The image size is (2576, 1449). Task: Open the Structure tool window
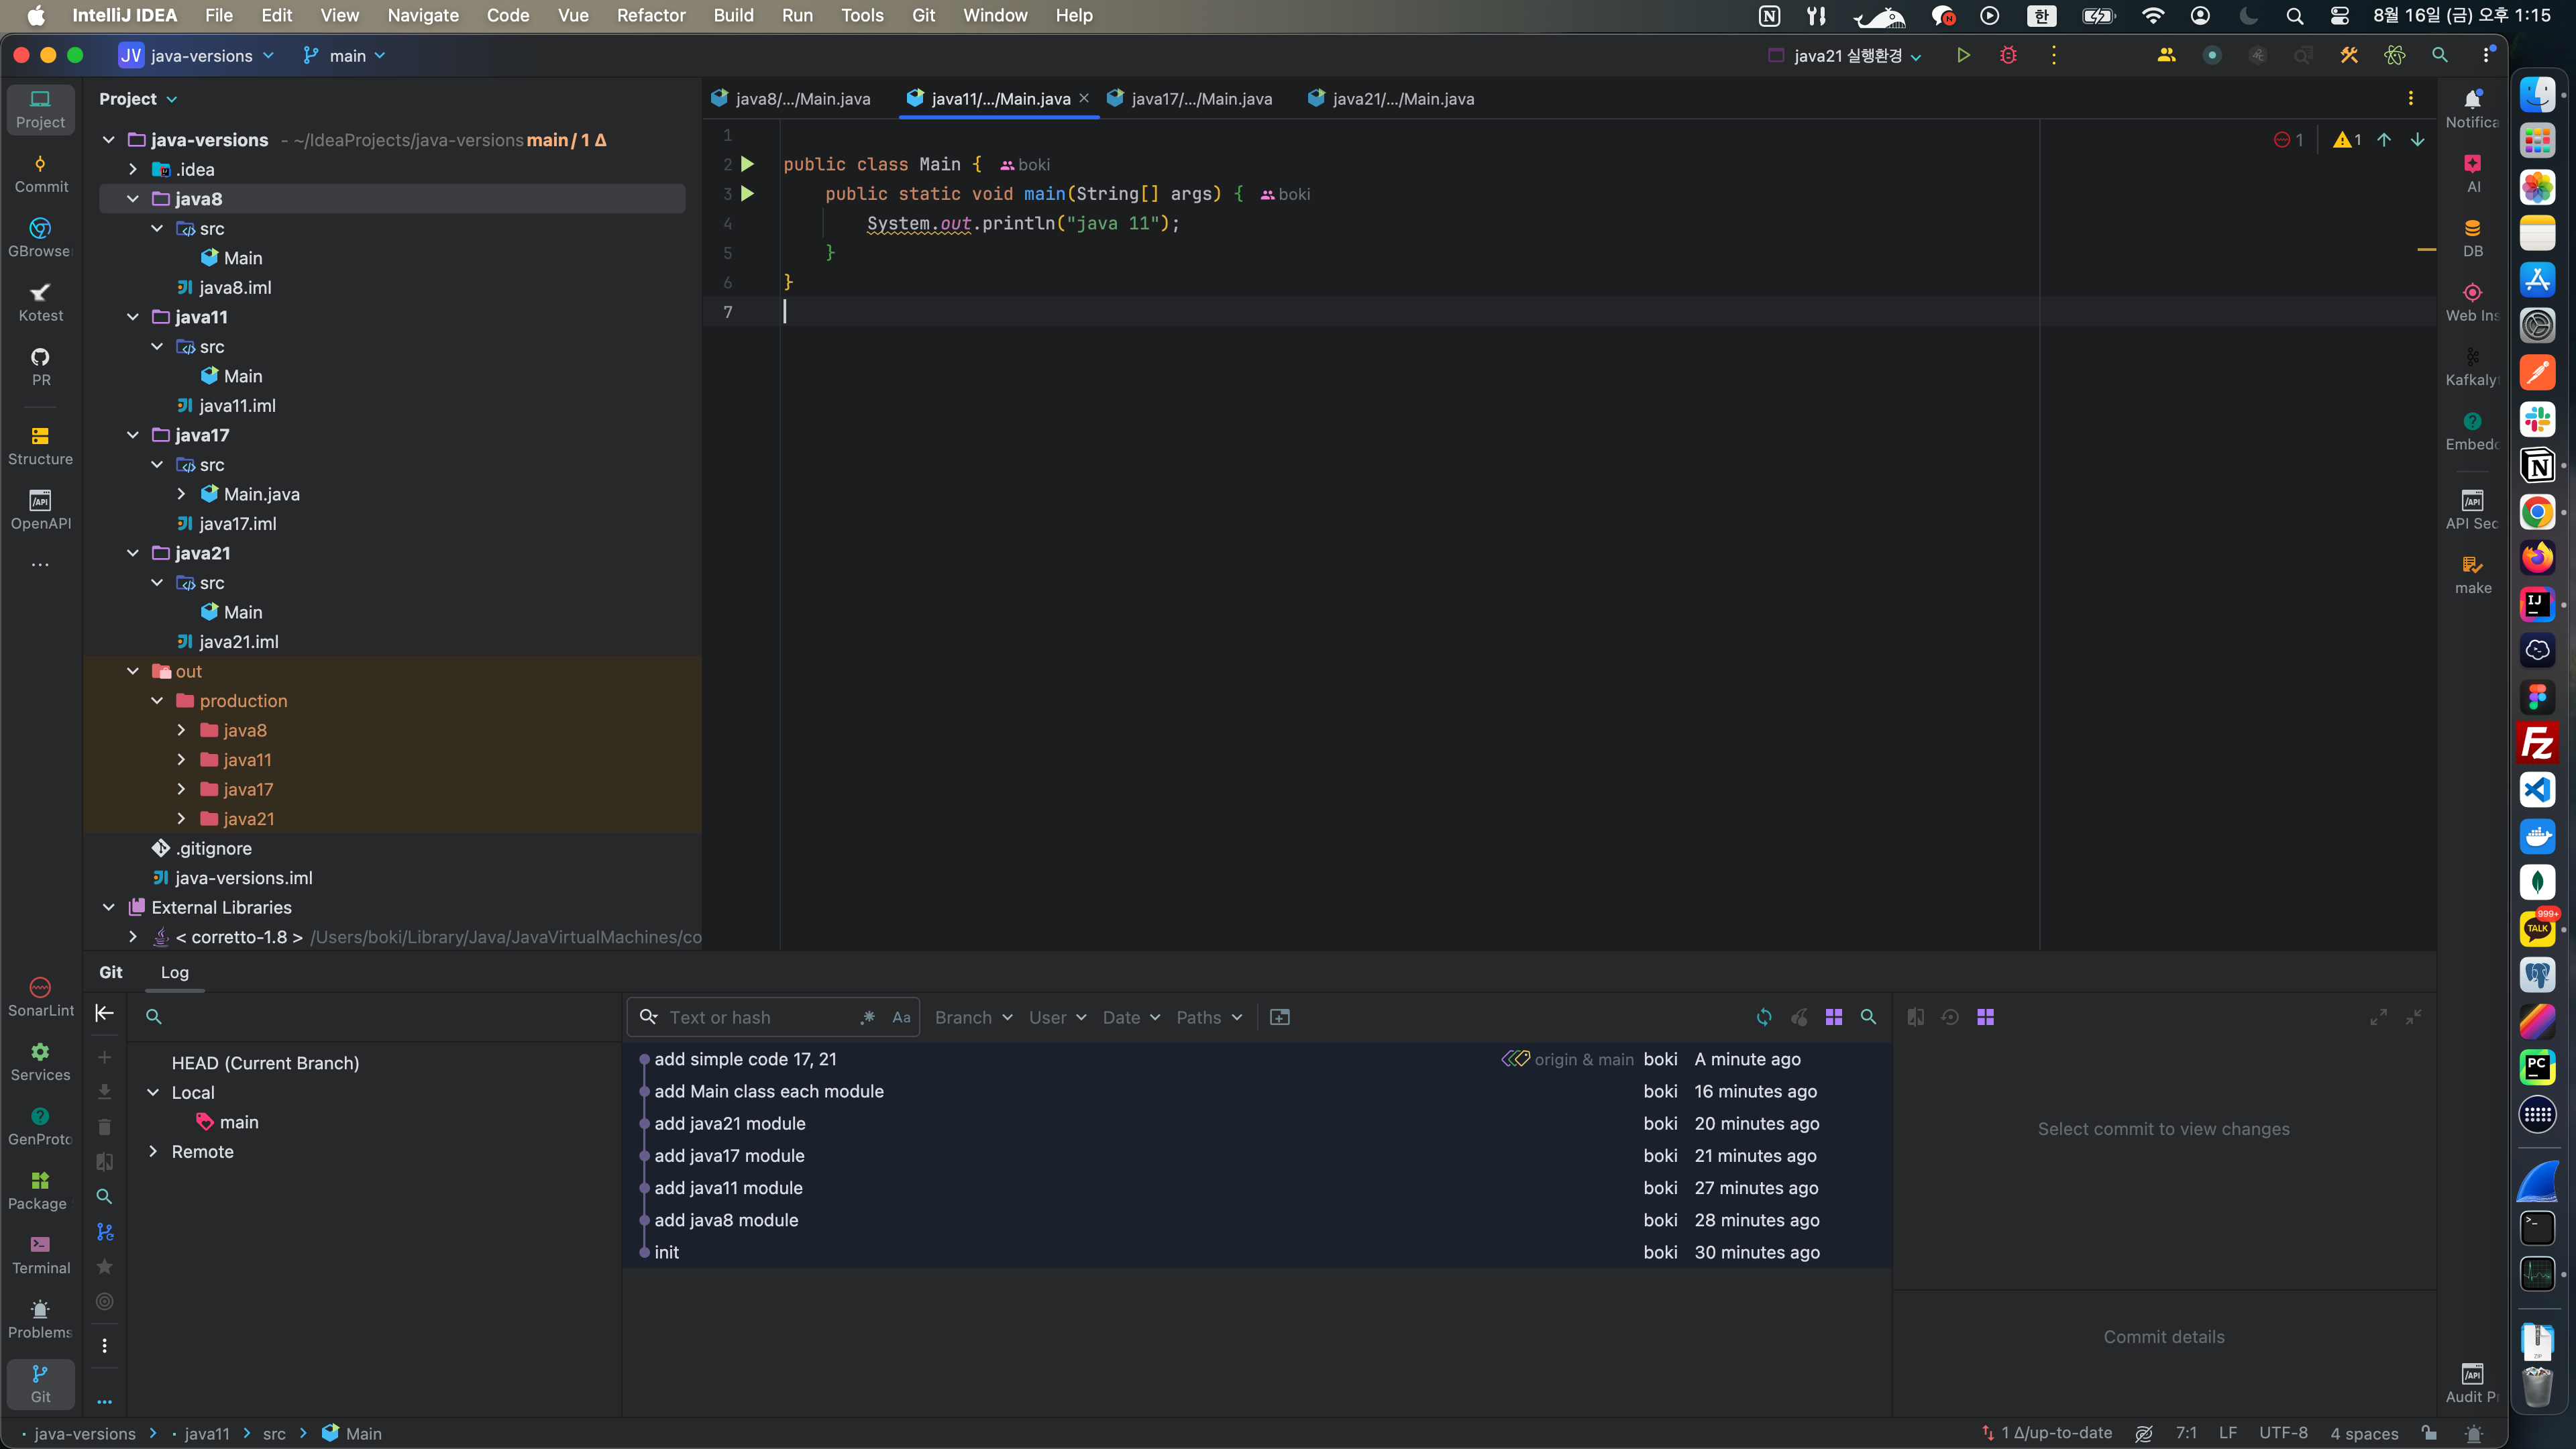(x=40, y=445)
